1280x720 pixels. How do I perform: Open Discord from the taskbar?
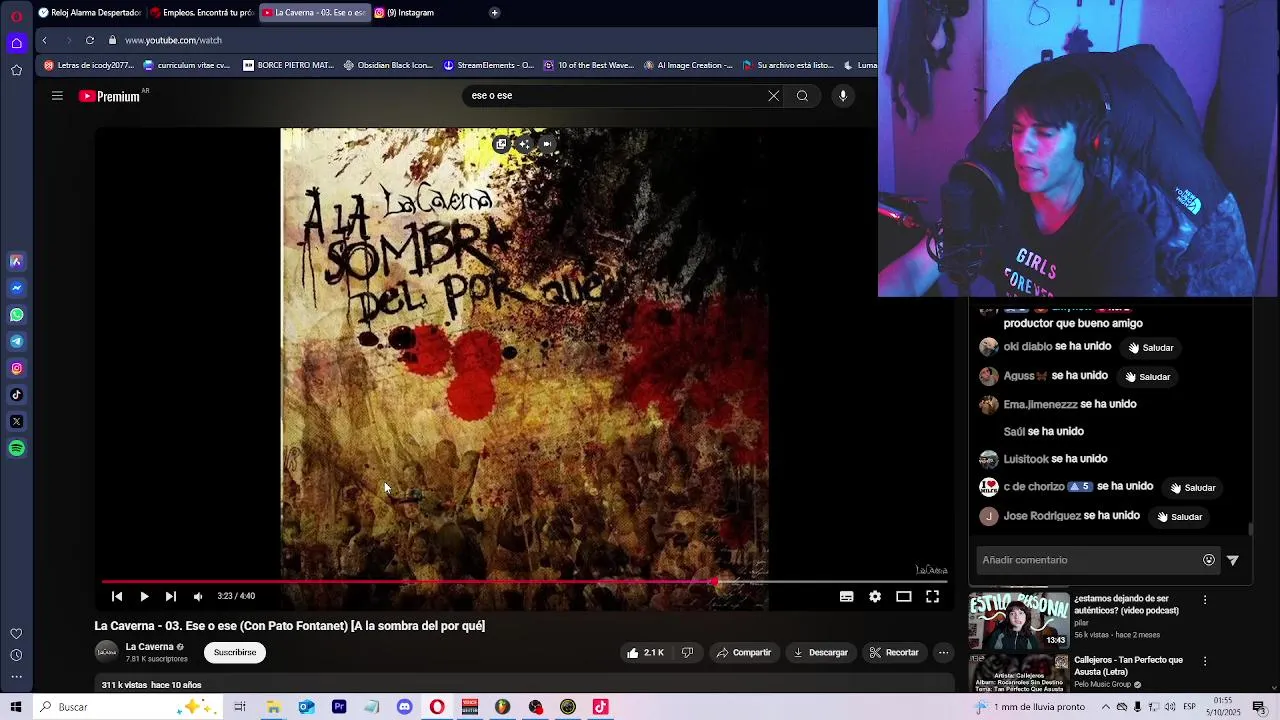[x=404, y=707]
